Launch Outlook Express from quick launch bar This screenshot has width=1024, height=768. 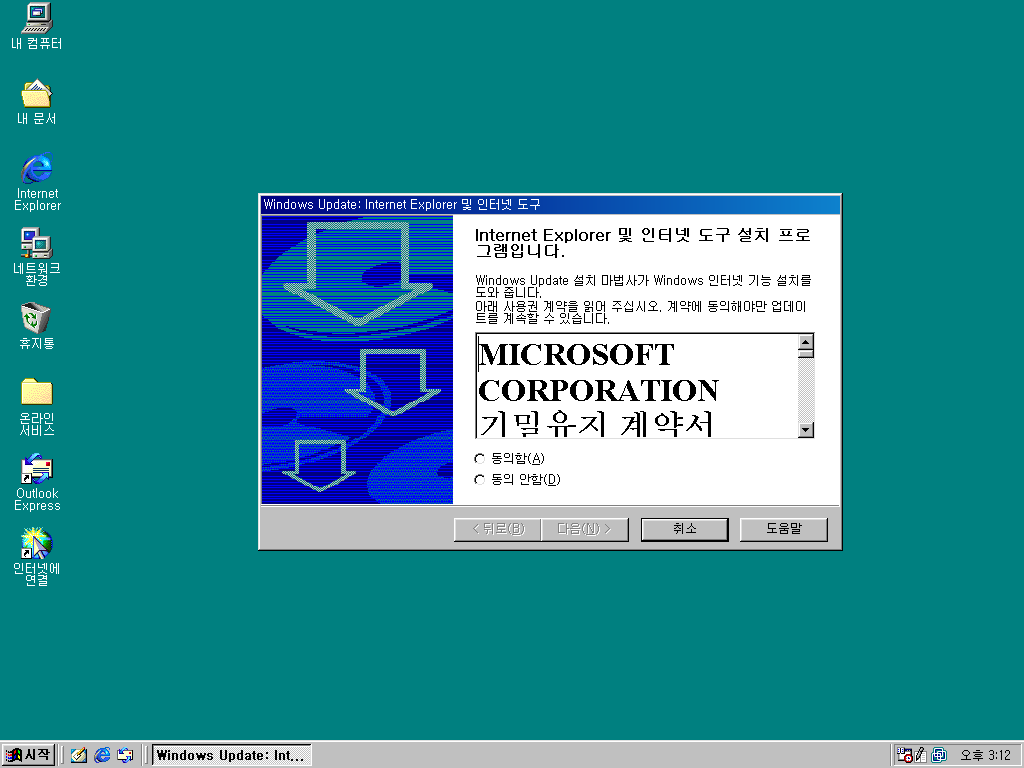pos(125,755)
